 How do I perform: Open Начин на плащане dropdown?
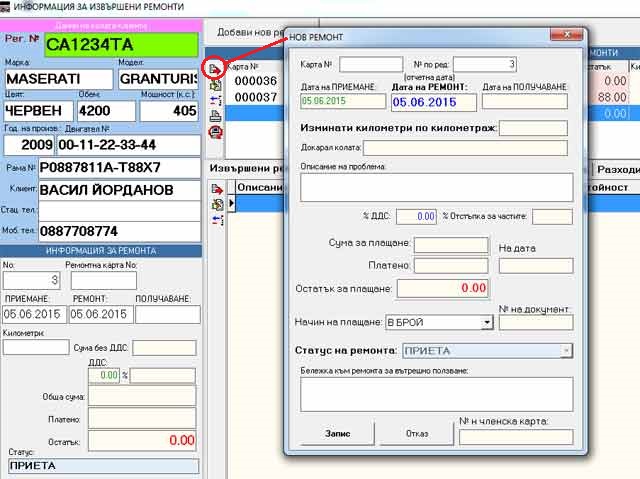click(487, 323)
